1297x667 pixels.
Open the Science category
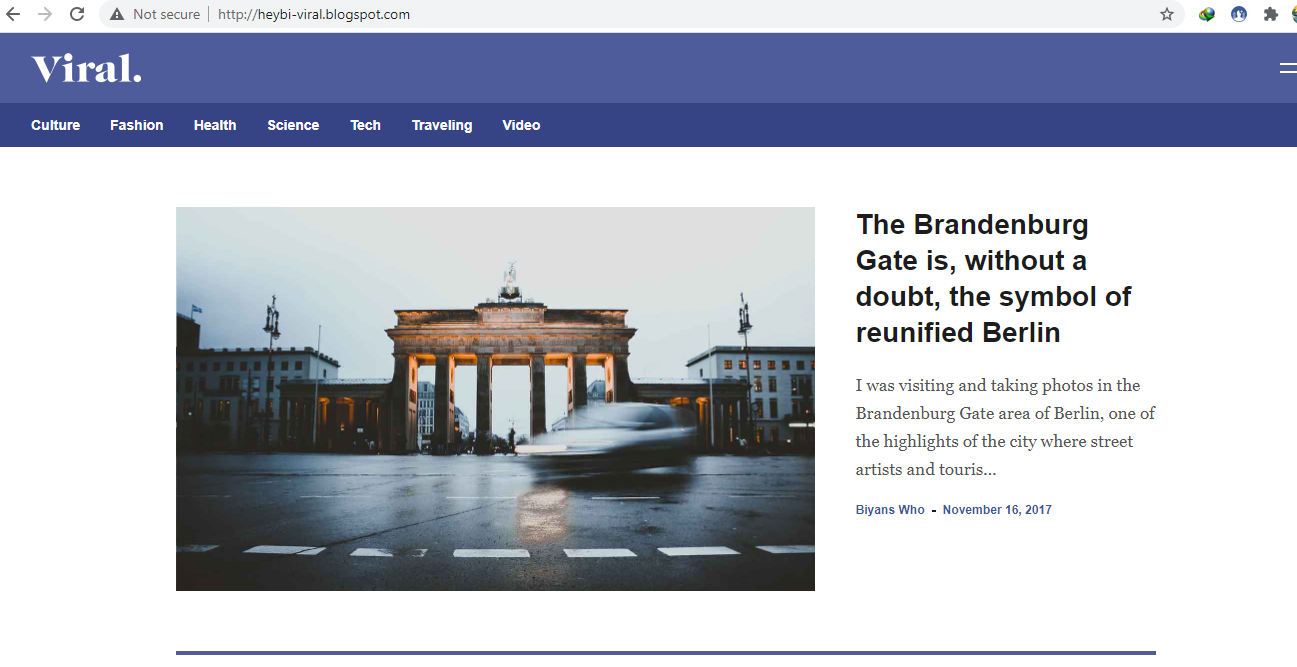click(293, 125)
